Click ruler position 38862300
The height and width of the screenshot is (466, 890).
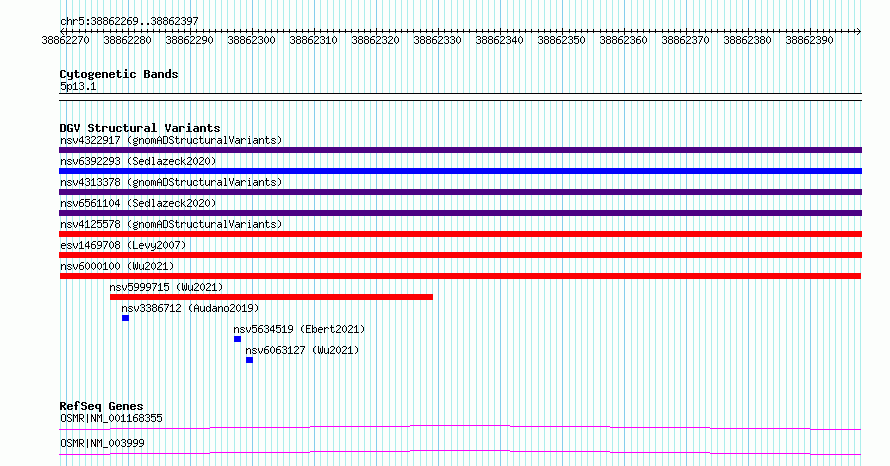251,40
